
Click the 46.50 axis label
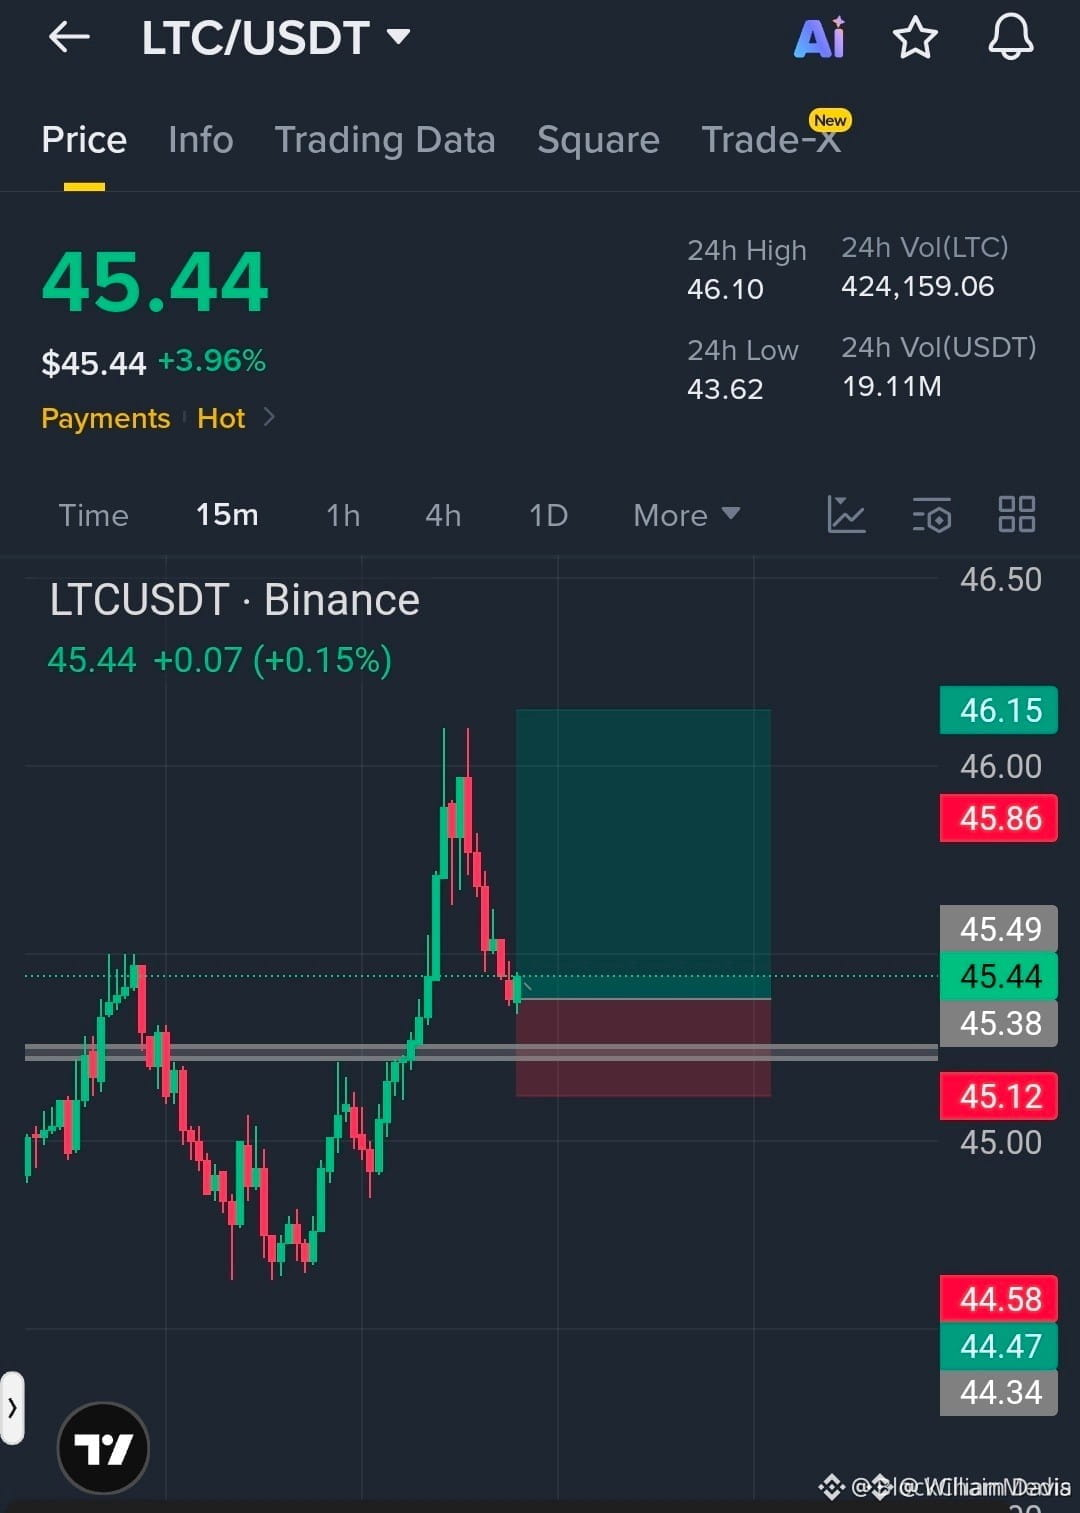1000,580
